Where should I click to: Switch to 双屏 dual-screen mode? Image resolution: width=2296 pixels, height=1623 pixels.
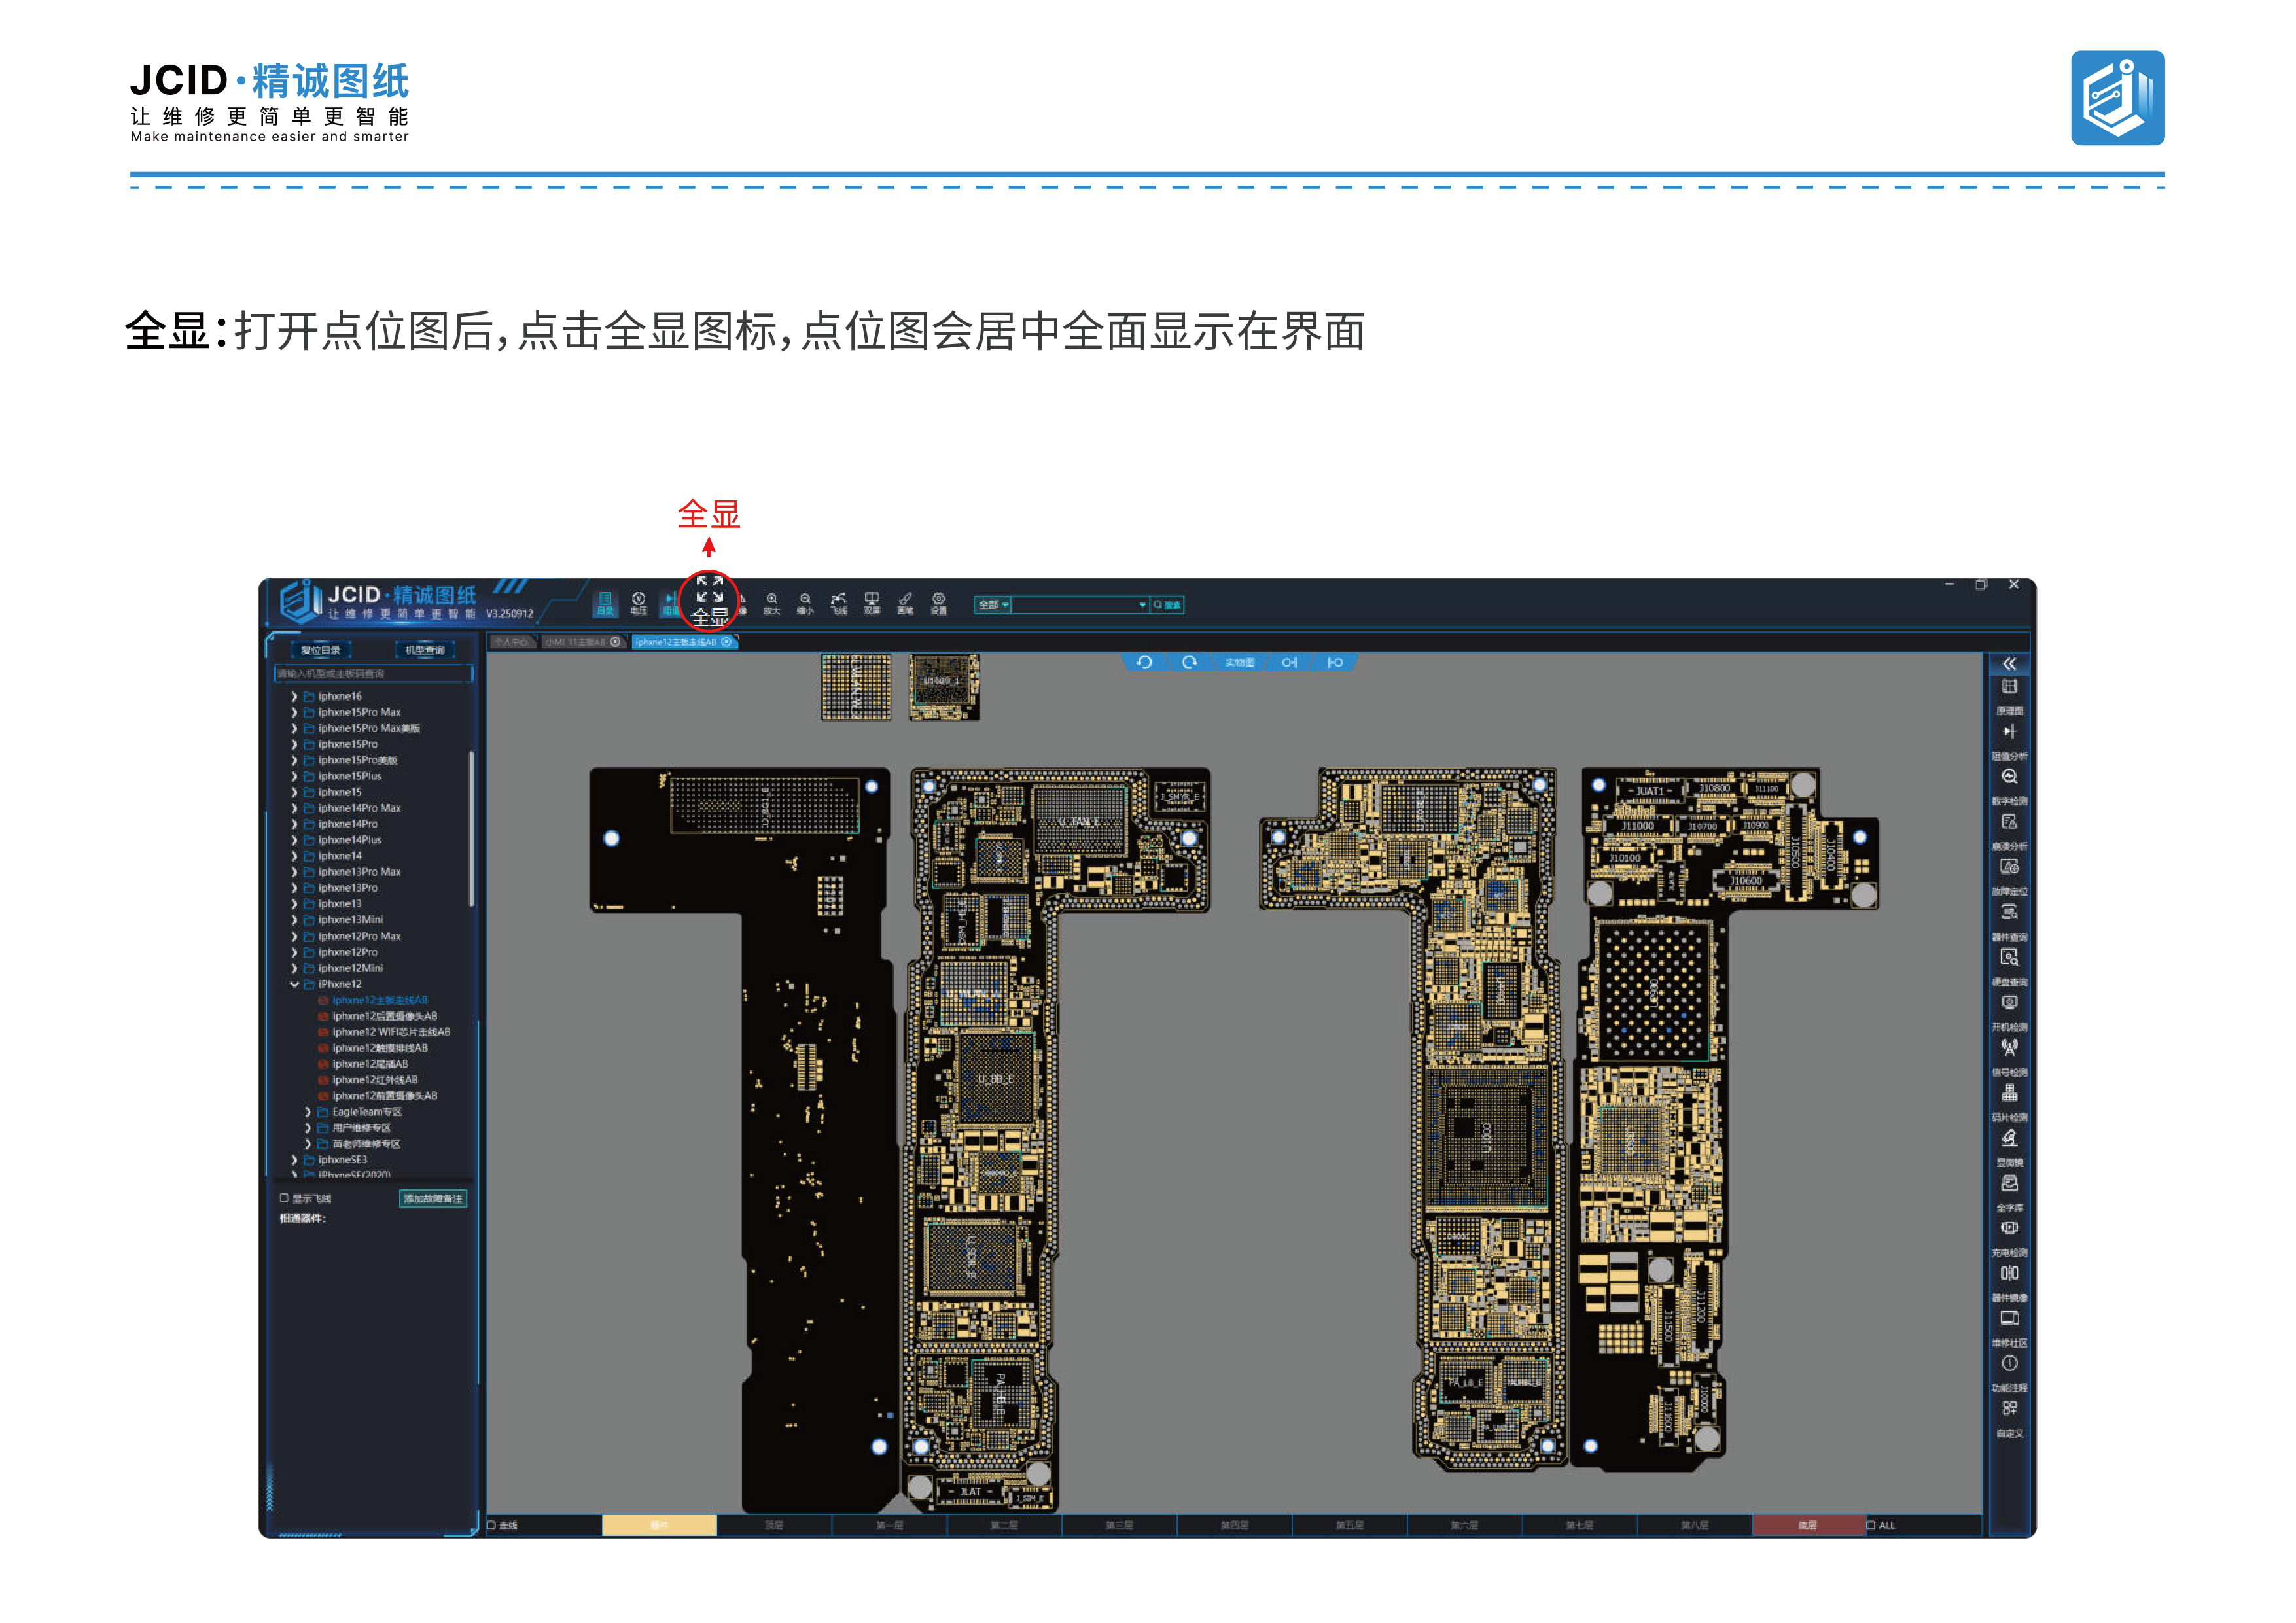click(x=872, y=603)
